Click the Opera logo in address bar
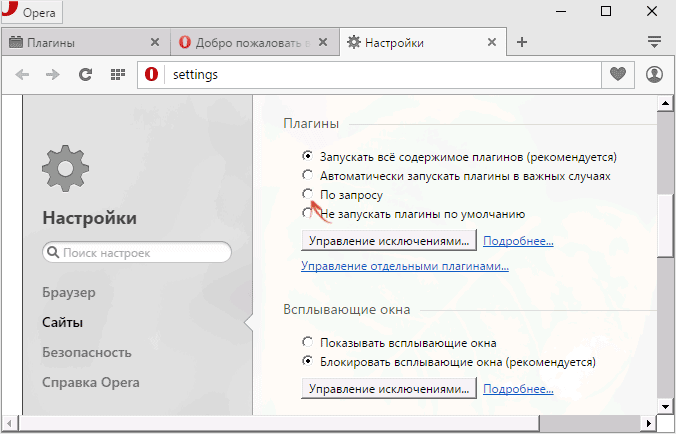 (x=151, y=75)
